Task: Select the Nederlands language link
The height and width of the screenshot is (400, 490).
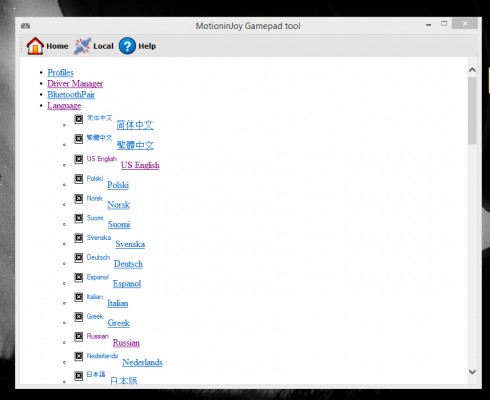Action: pos(142,362)
